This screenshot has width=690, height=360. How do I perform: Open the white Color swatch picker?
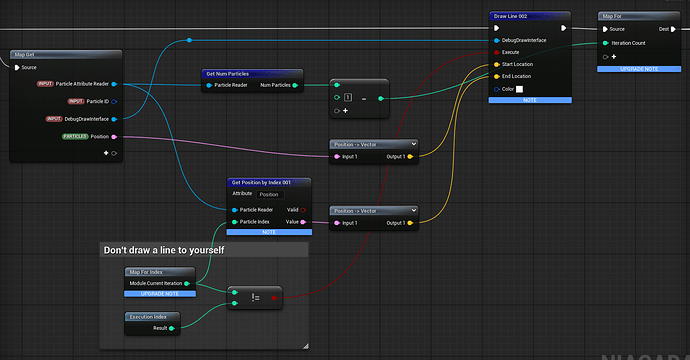point(519,89)
